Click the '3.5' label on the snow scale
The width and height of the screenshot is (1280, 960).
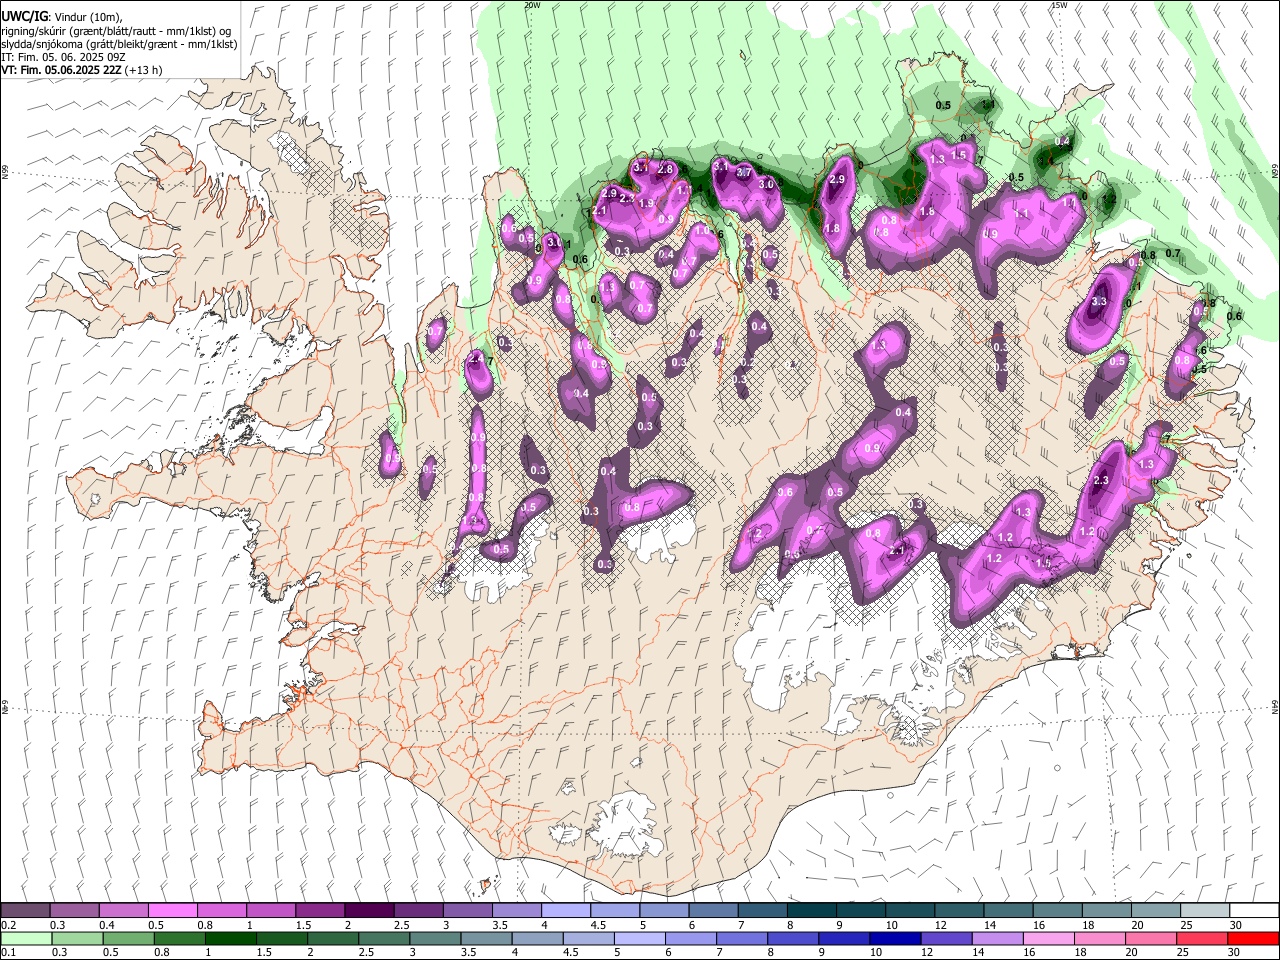click(x=499, y=925)
